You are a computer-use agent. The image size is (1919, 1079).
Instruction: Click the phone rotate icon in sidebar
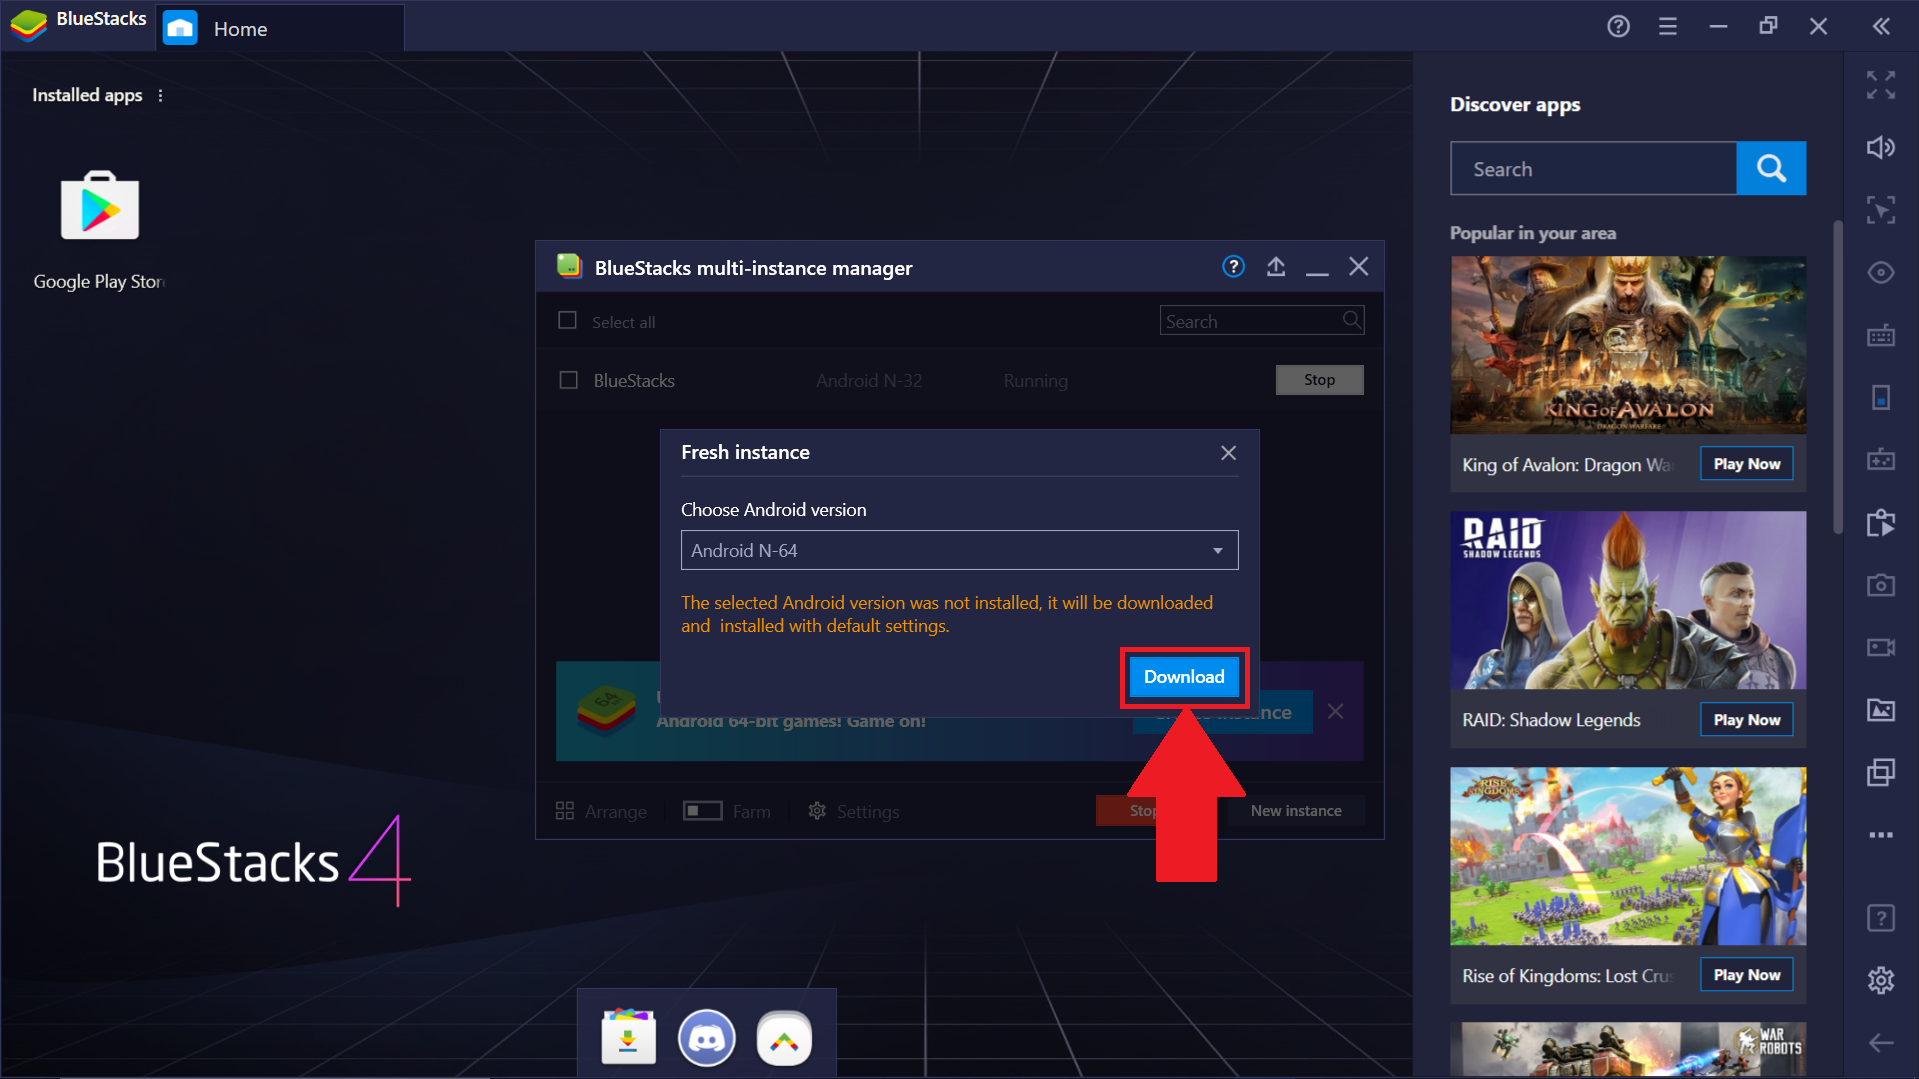click(x=1881, y=397)
